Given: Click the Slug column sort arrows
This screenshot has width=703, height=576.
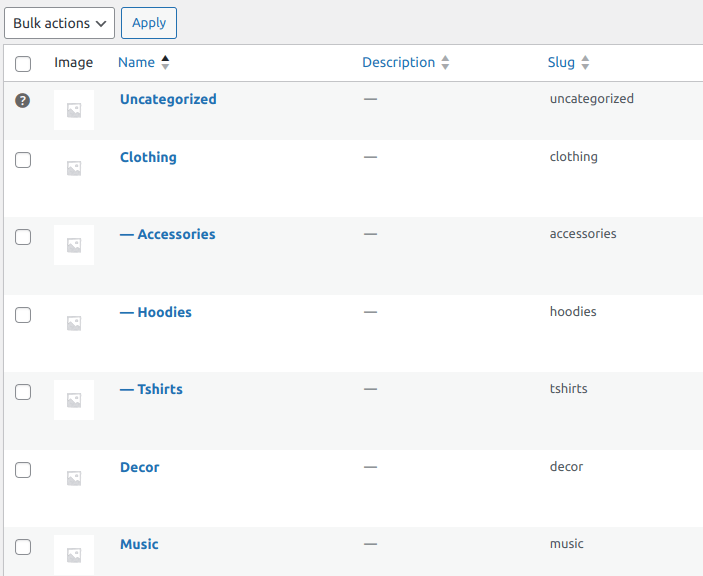Looking at the screenshot, I should (x=585, y=62).
